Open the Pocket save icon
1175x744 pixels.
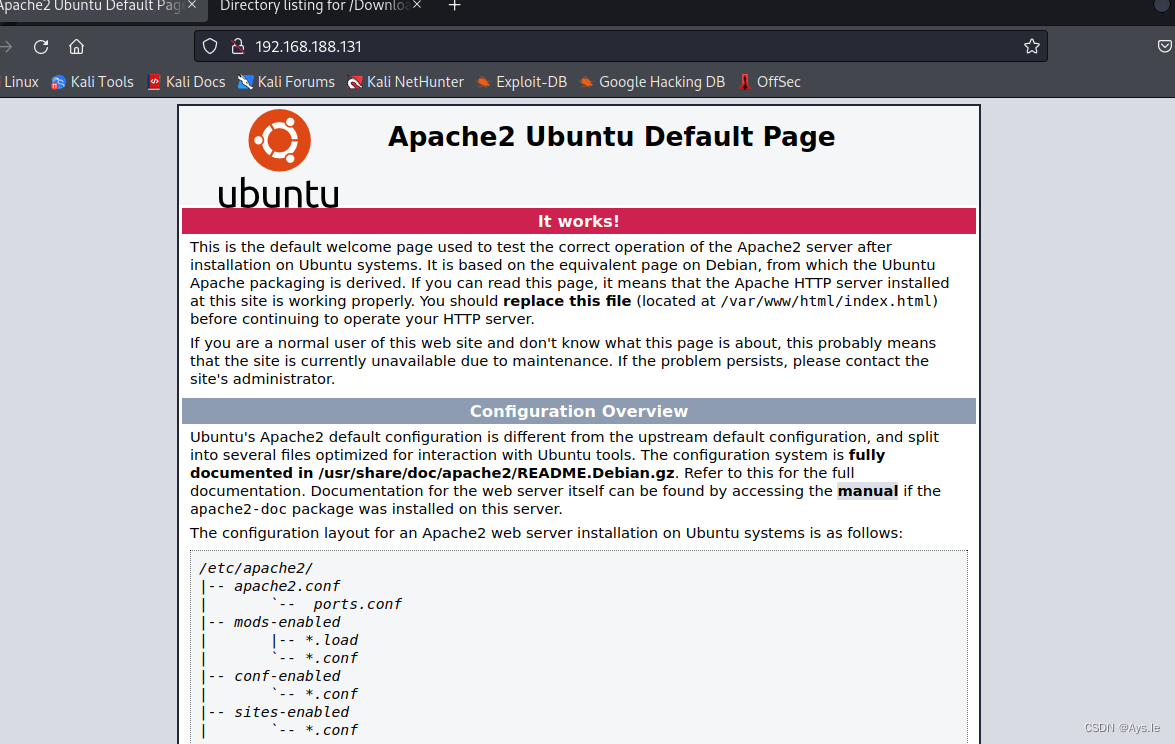(x=1165, y=46)
